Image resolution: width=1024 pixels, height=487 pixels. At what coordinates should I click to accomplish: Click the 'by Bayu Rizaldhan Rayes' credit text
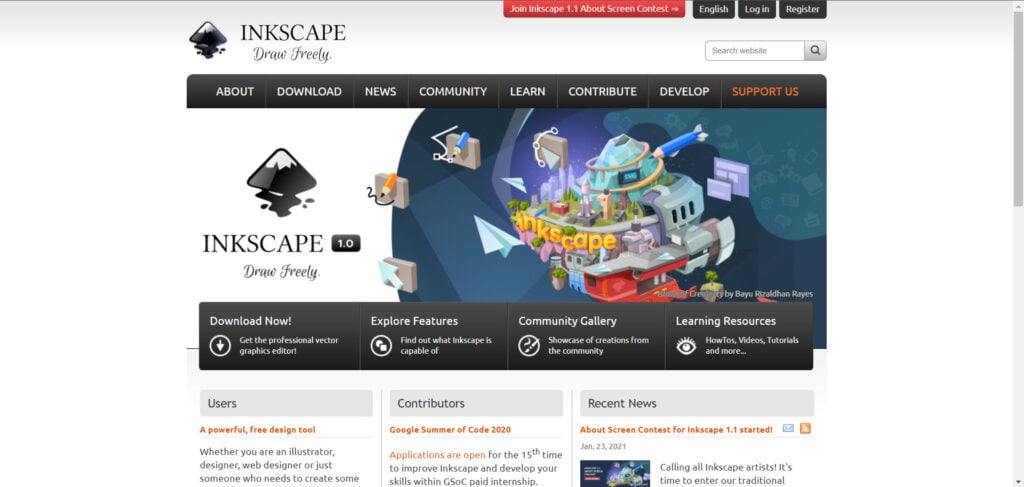point(769,294)
